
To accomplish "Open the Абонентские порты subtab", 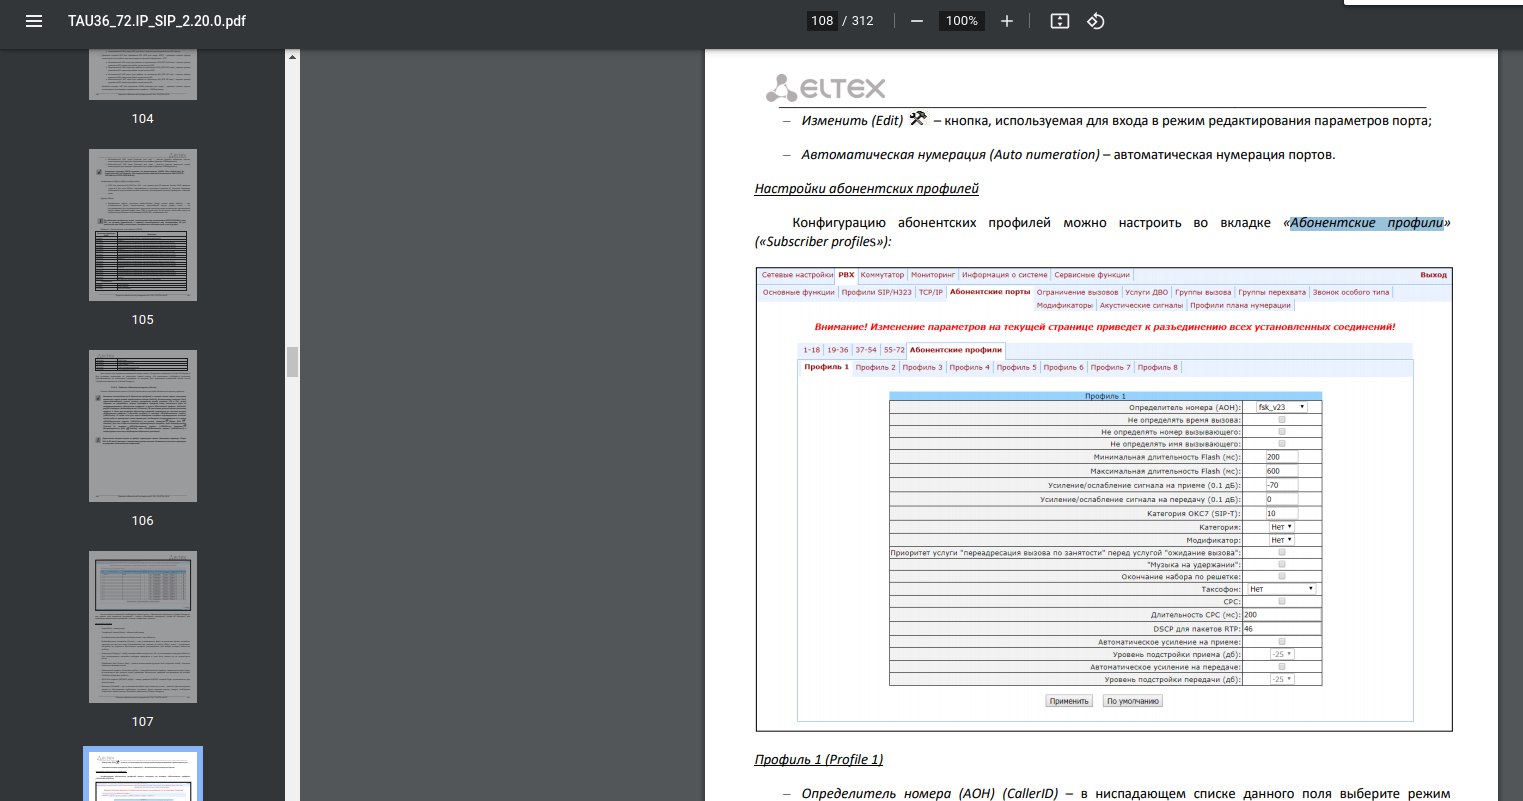I will coord(990,293).
